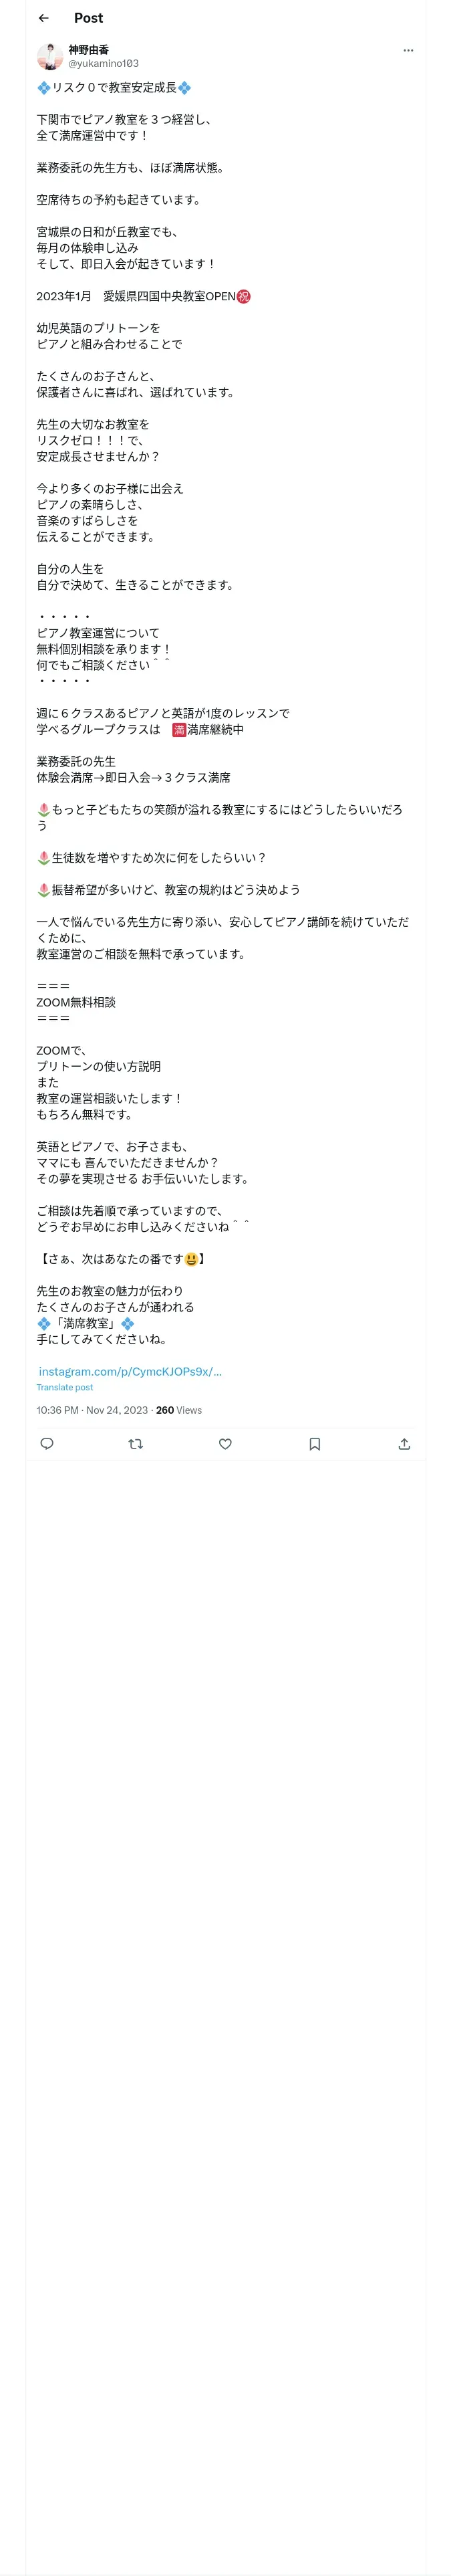This screenshot has height=2576, width=451.
Task: Click the red 祝 emoji after OPEN
Action: [x=243, y=296]
